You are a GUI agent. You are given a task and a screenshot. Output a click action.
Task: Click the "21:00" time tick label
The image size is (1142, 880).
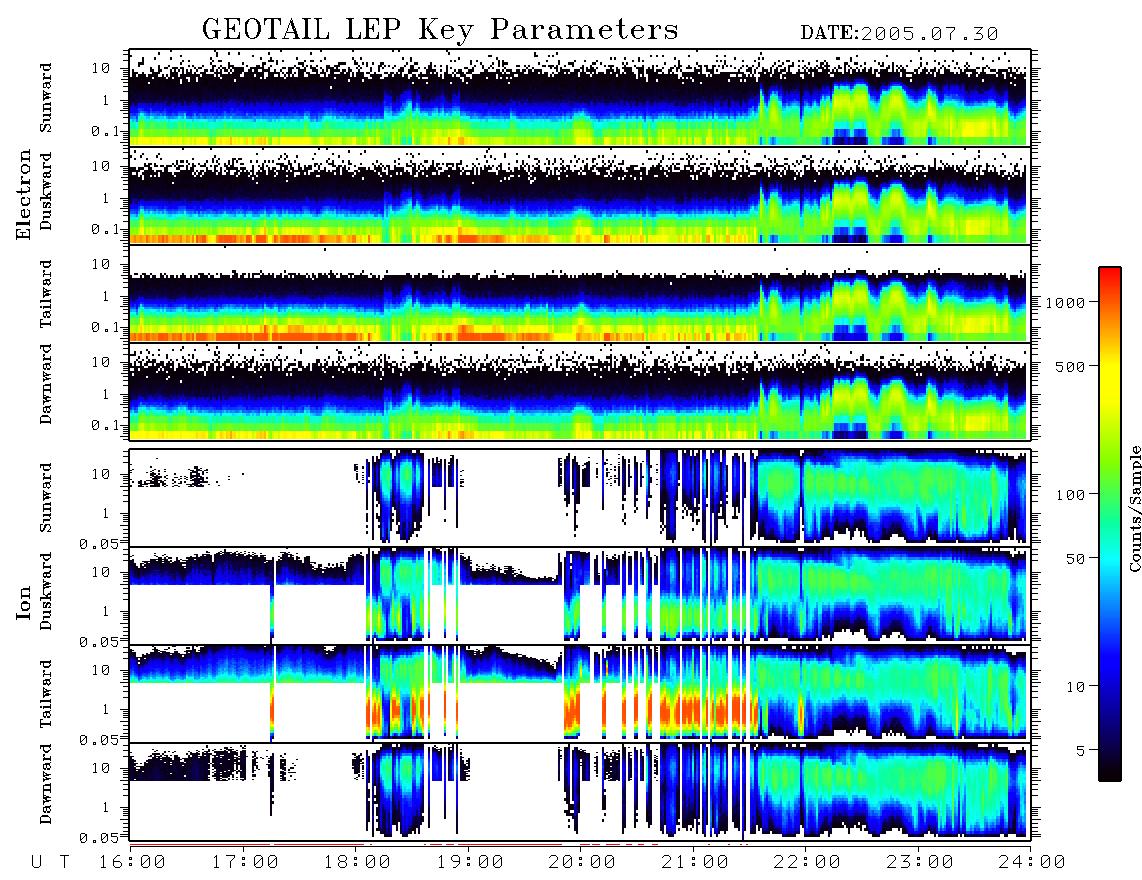(x=695, y=862)
